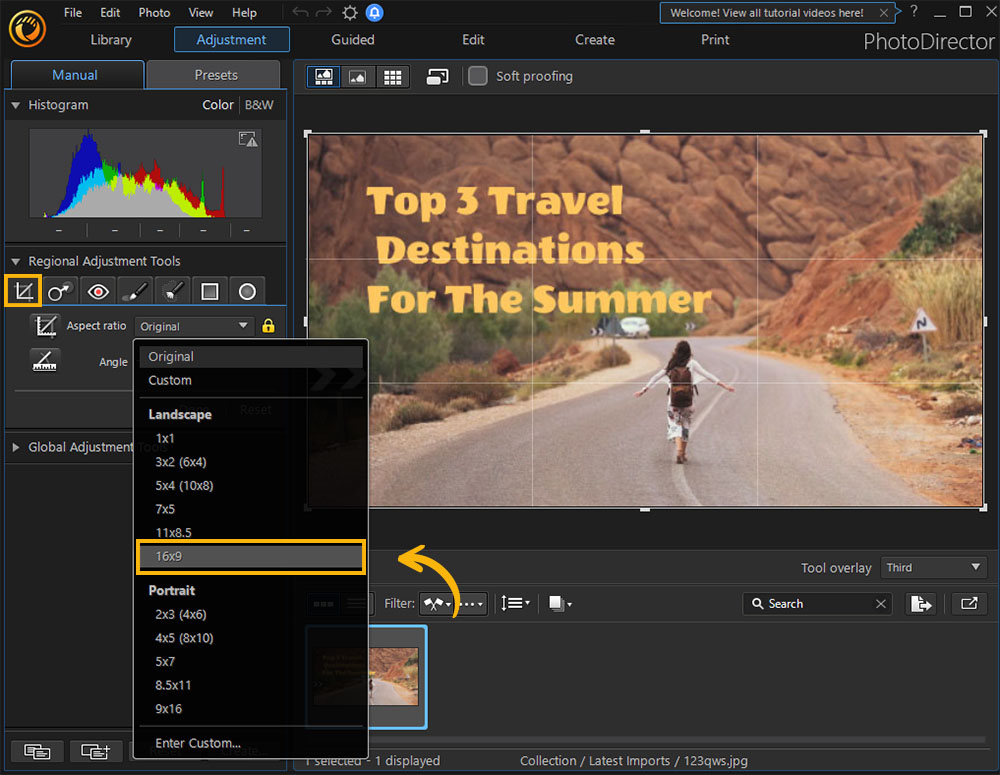
Task: Select the Radial Filter tool
Action: pyautogui.click(x=246, y=290)
